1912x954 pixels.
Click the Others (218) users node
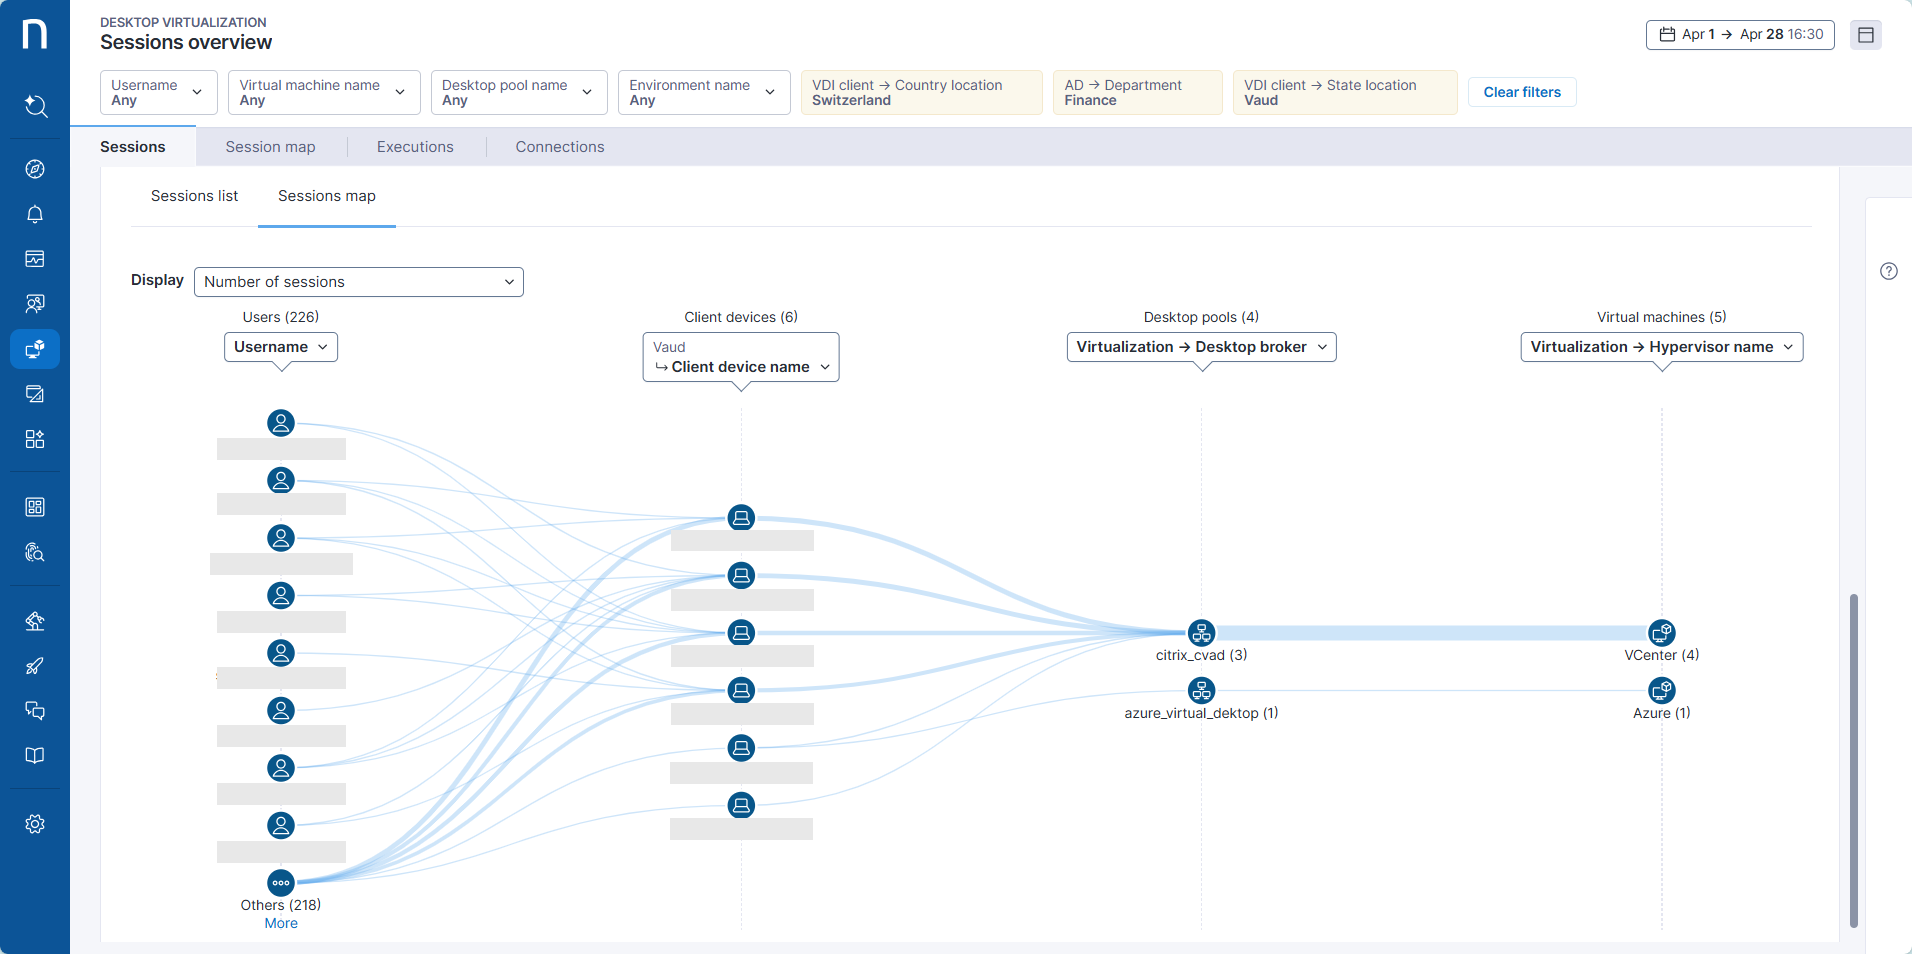(281, 883)
